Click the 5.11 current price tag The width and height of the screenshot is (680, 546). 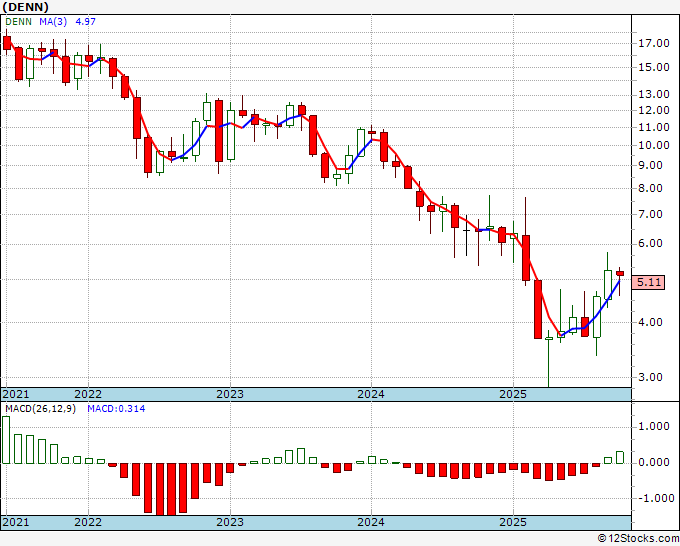click(x=648, y=282)
